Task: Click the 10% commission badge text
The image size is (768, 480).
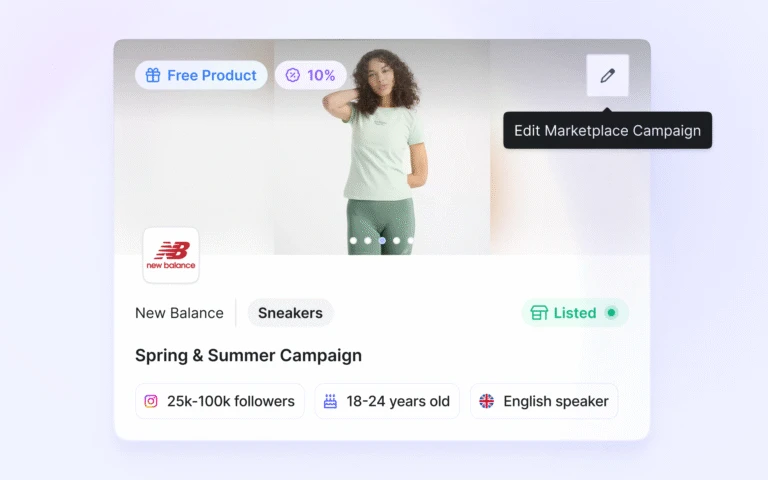Action: pyautogui.click(x=321, y=75)
